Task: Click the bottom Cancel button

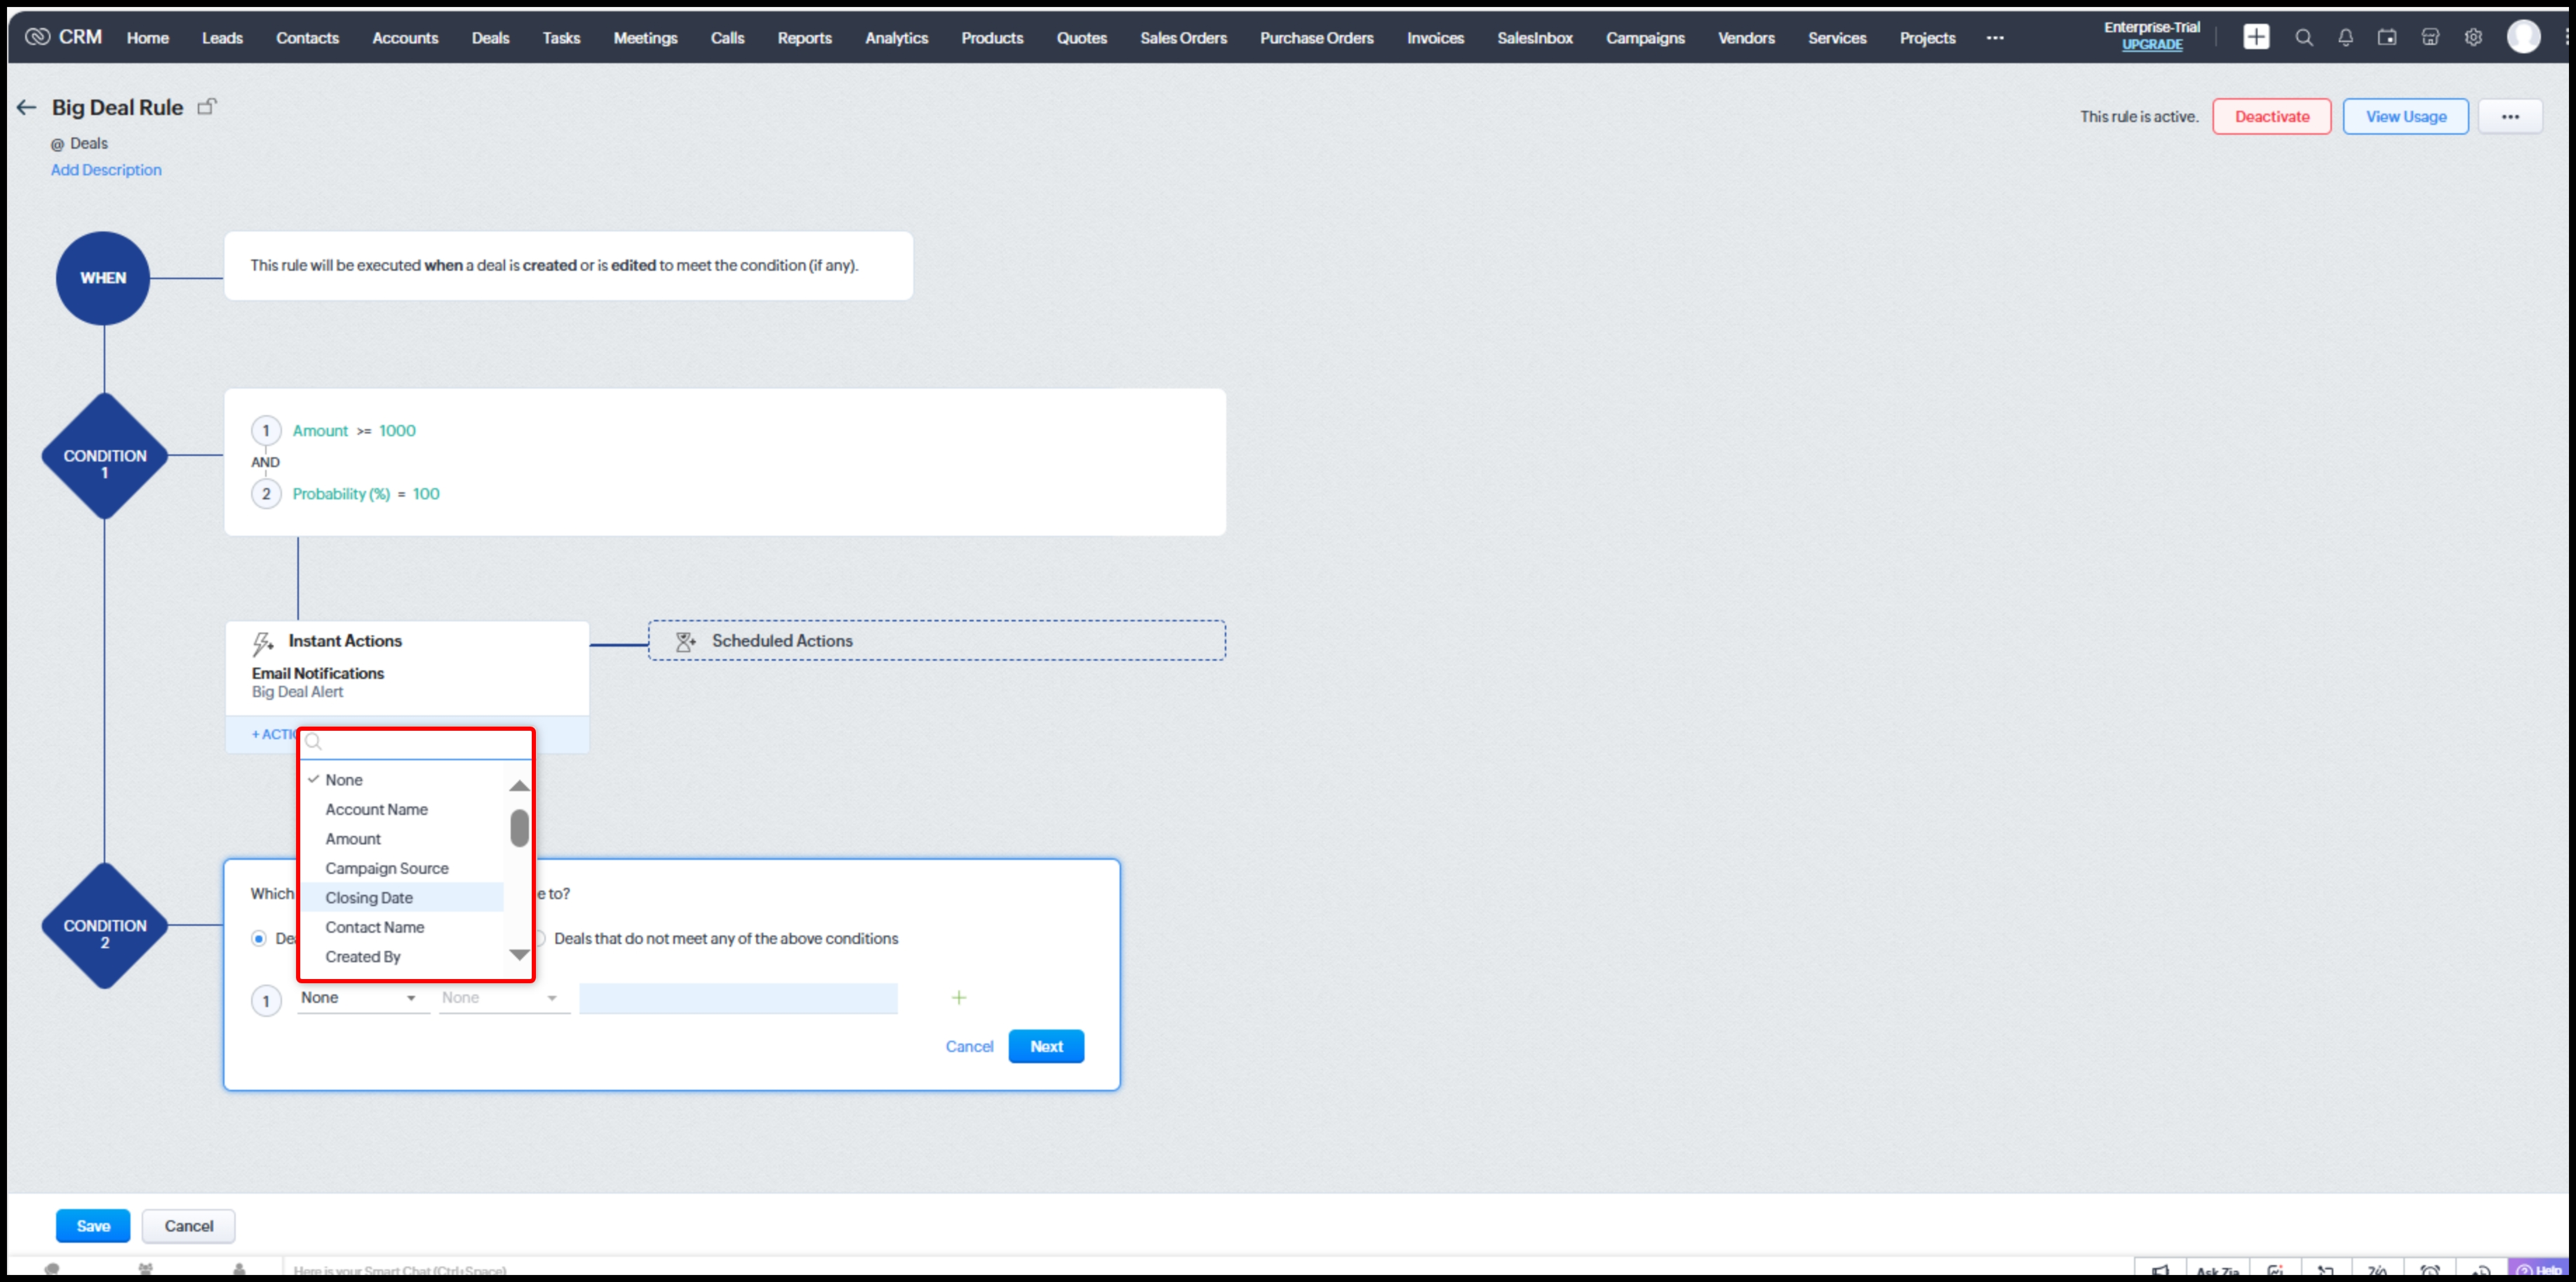Action: [188, 1226]
